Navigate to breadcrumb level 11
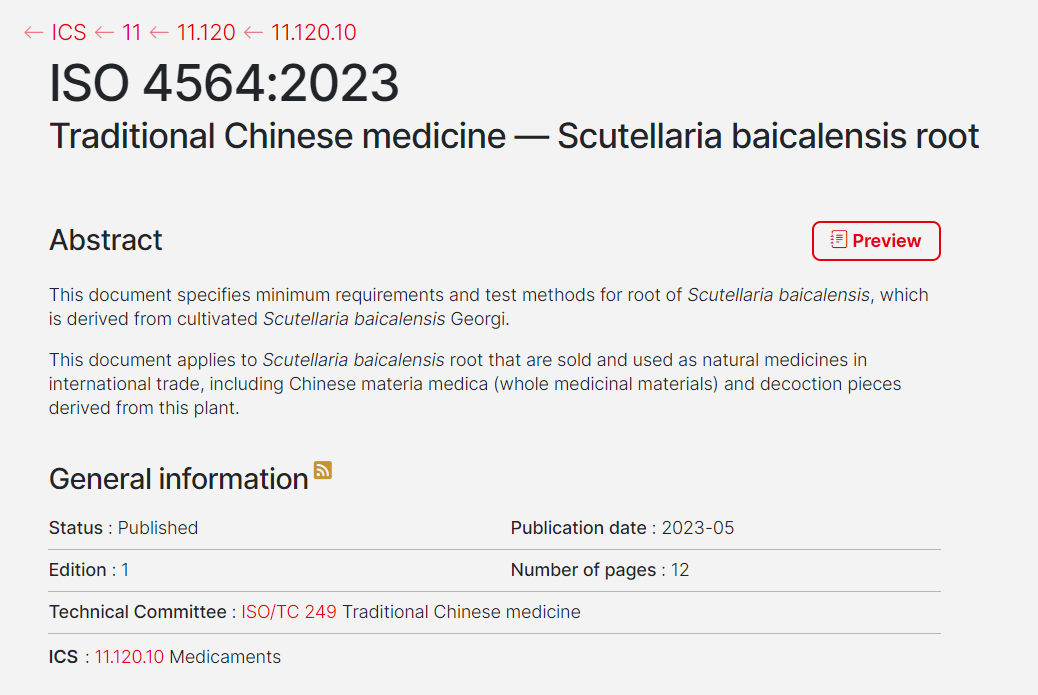Image resolution: width=1038 pixels, height=695 pixels. point(131,33)
